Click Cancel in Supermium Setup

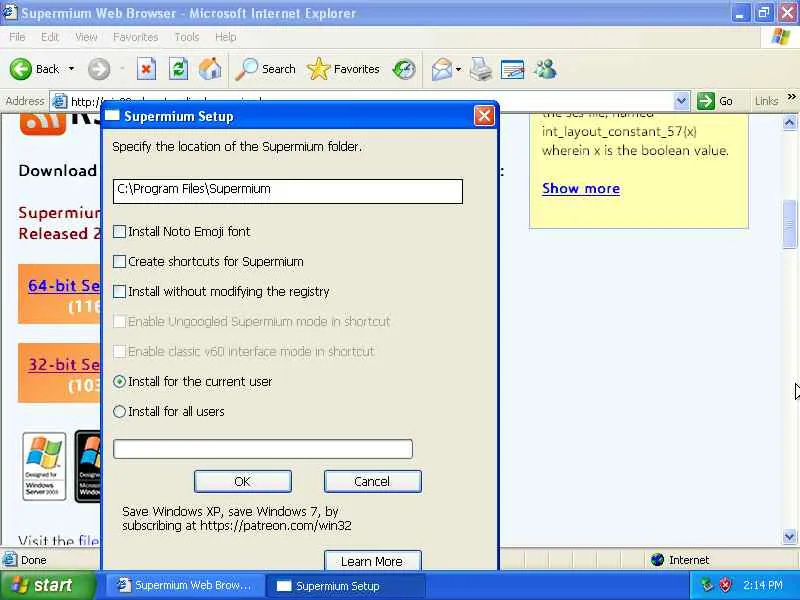click(372, 481)
